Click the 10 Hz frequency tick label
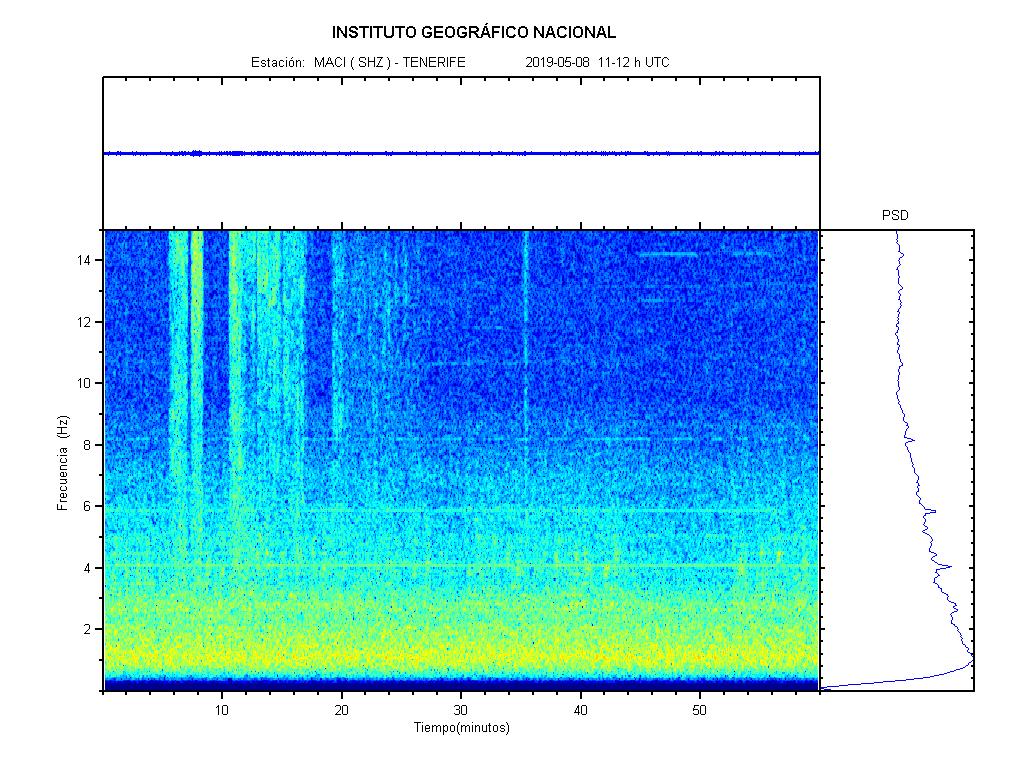Viewport: 1025px width, 768px height. (x=85, y=383)
